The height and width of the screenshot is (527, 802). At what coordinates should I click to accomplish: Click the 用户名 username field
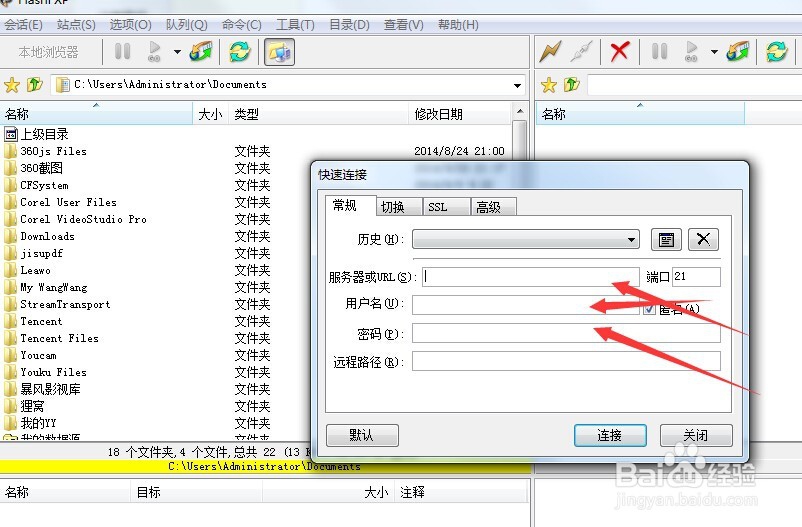526,305
